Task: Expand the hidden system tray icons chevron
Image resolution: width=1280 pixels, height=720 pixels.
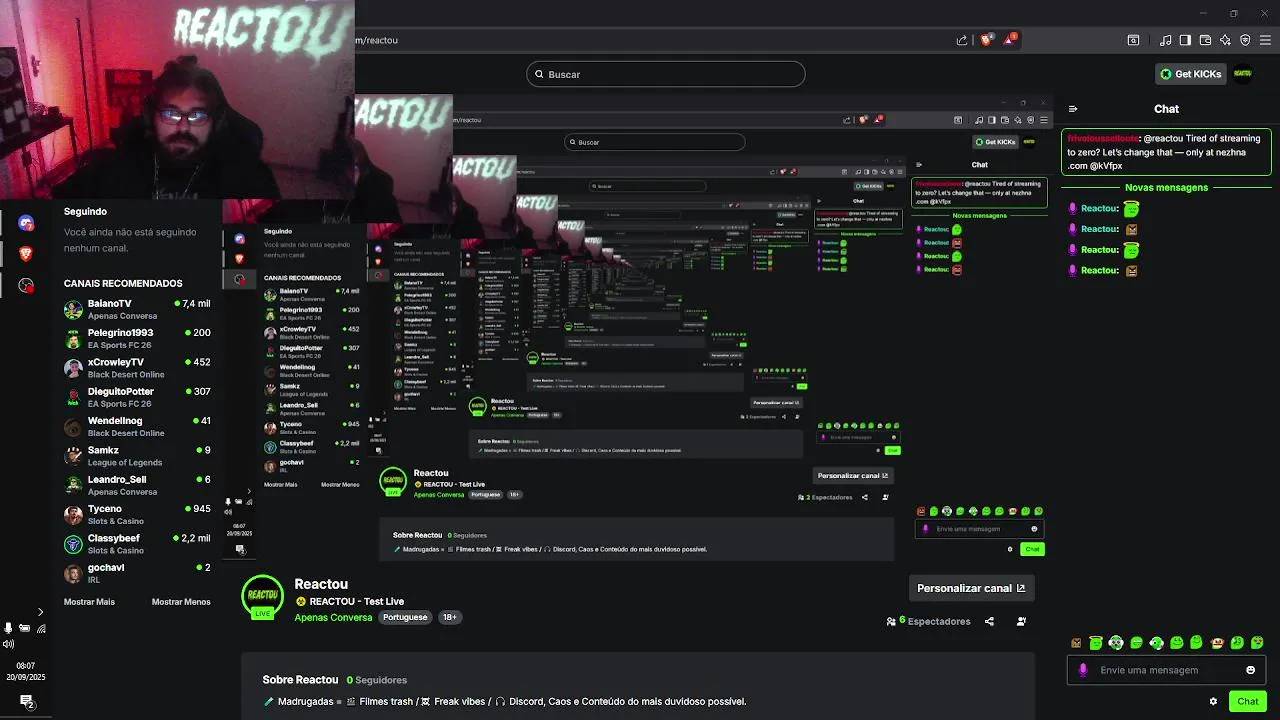Action: tap(40, 612)
